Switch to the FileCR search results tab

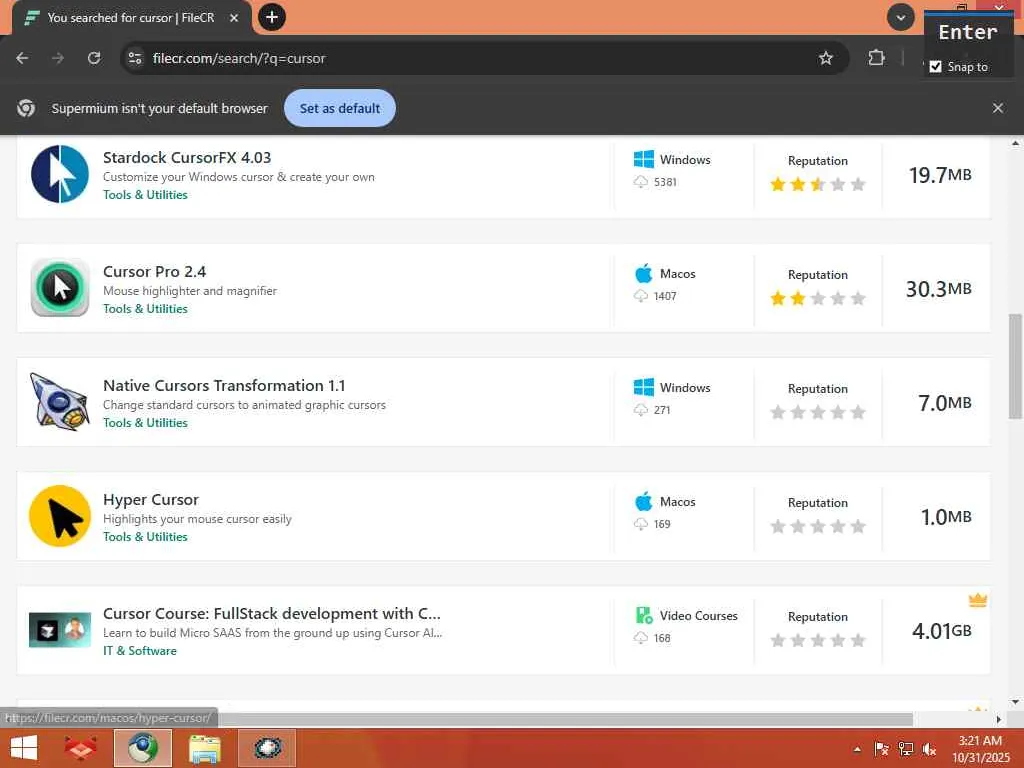pyautogui.click(x=129, y=18)
